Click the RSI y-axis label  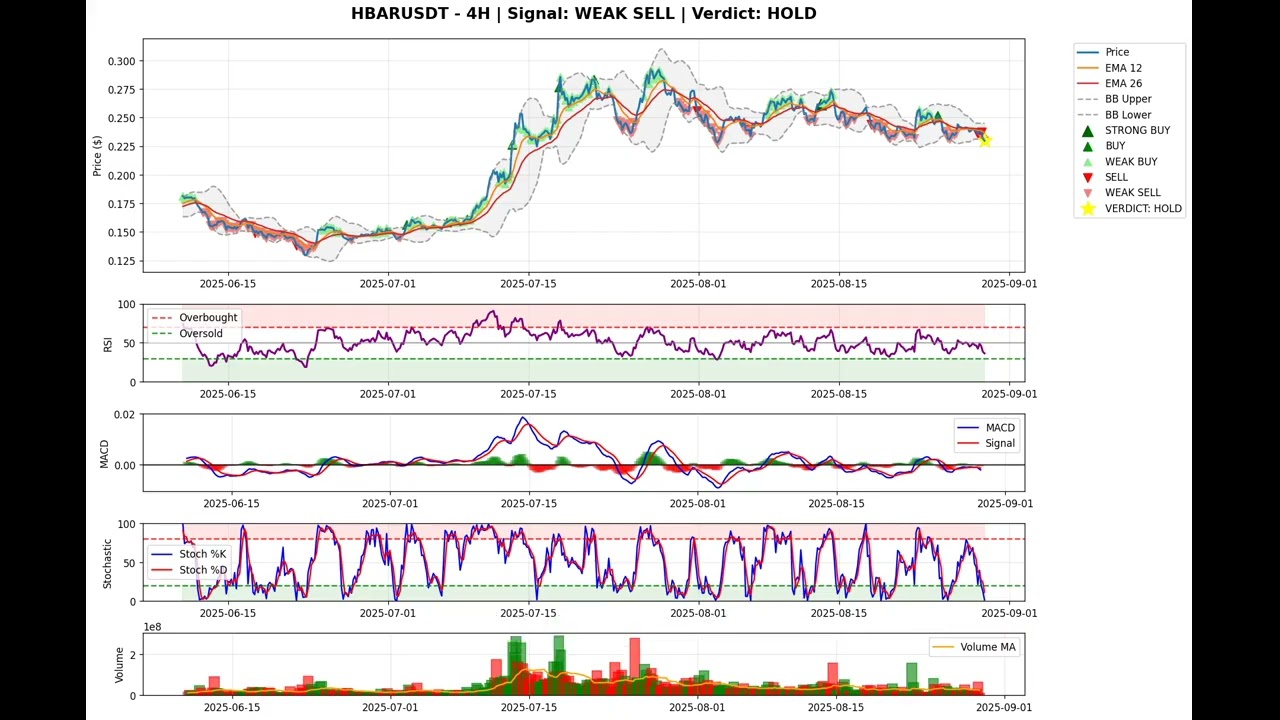click(108, 344)
